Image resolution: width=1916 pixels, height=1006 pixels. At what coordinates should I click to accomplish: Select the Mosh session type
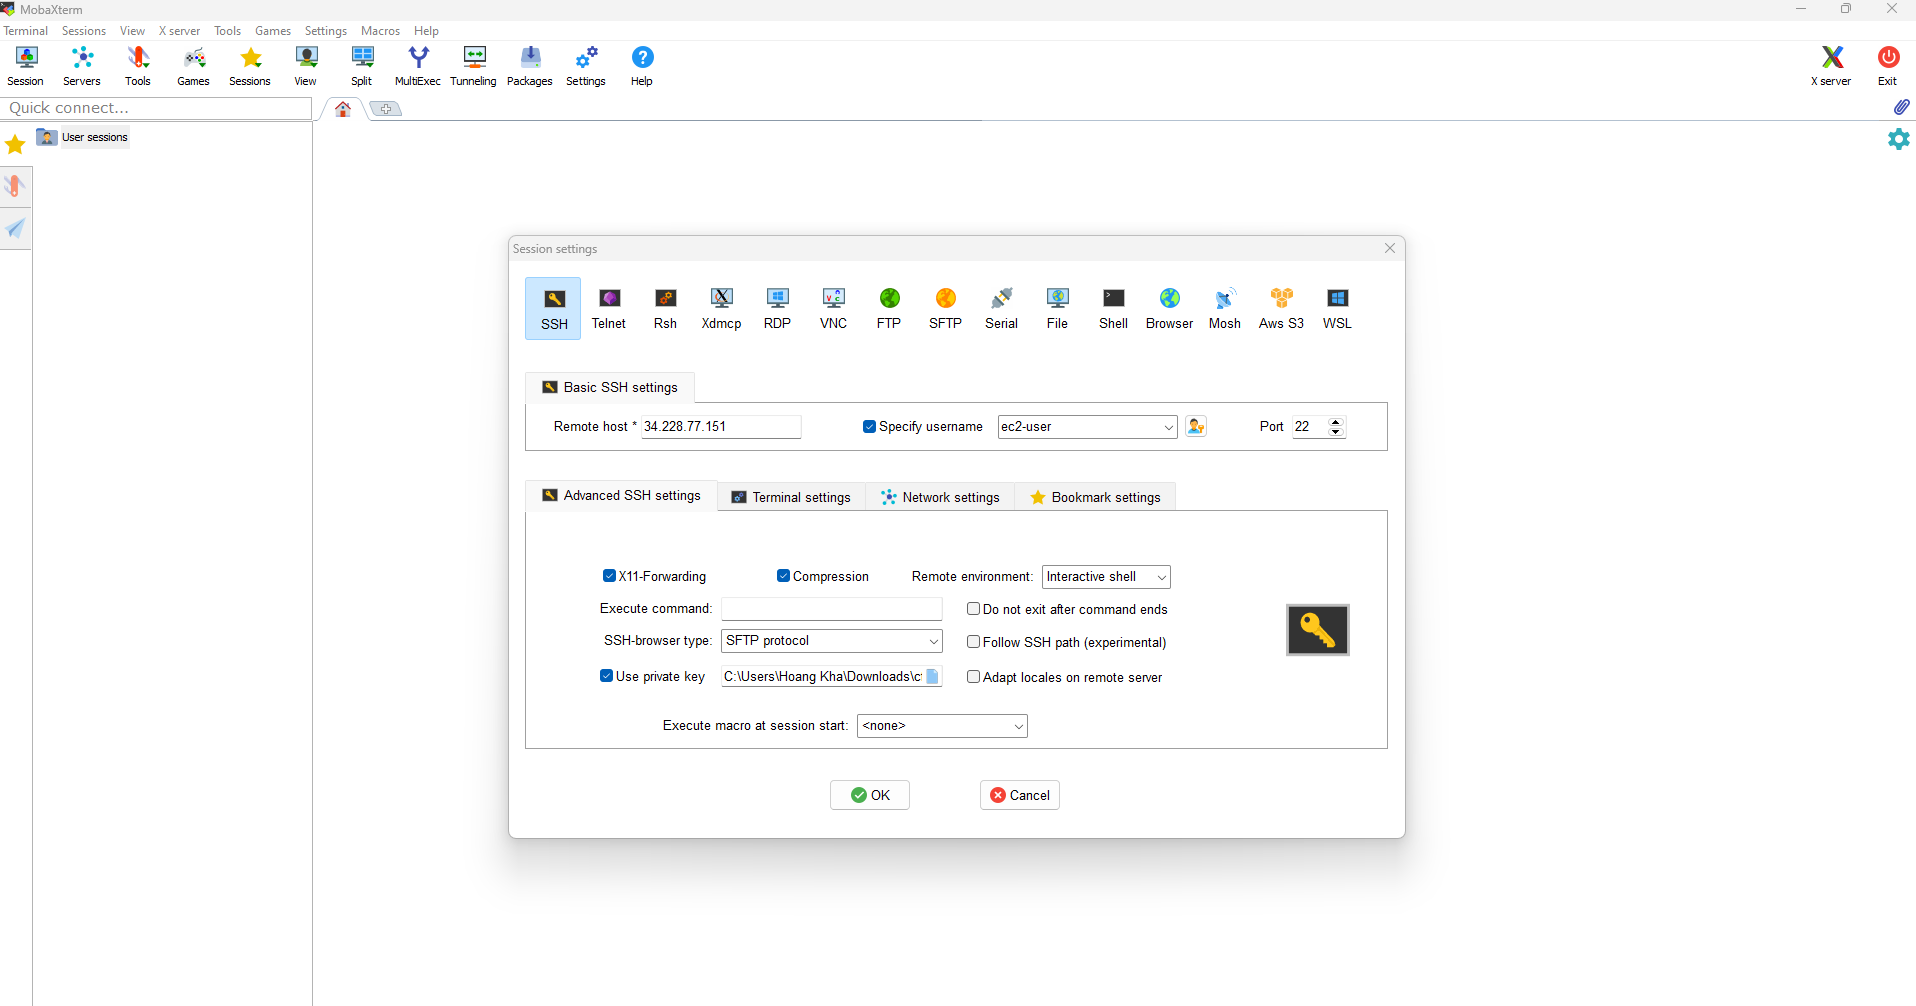pos(1225,308)
